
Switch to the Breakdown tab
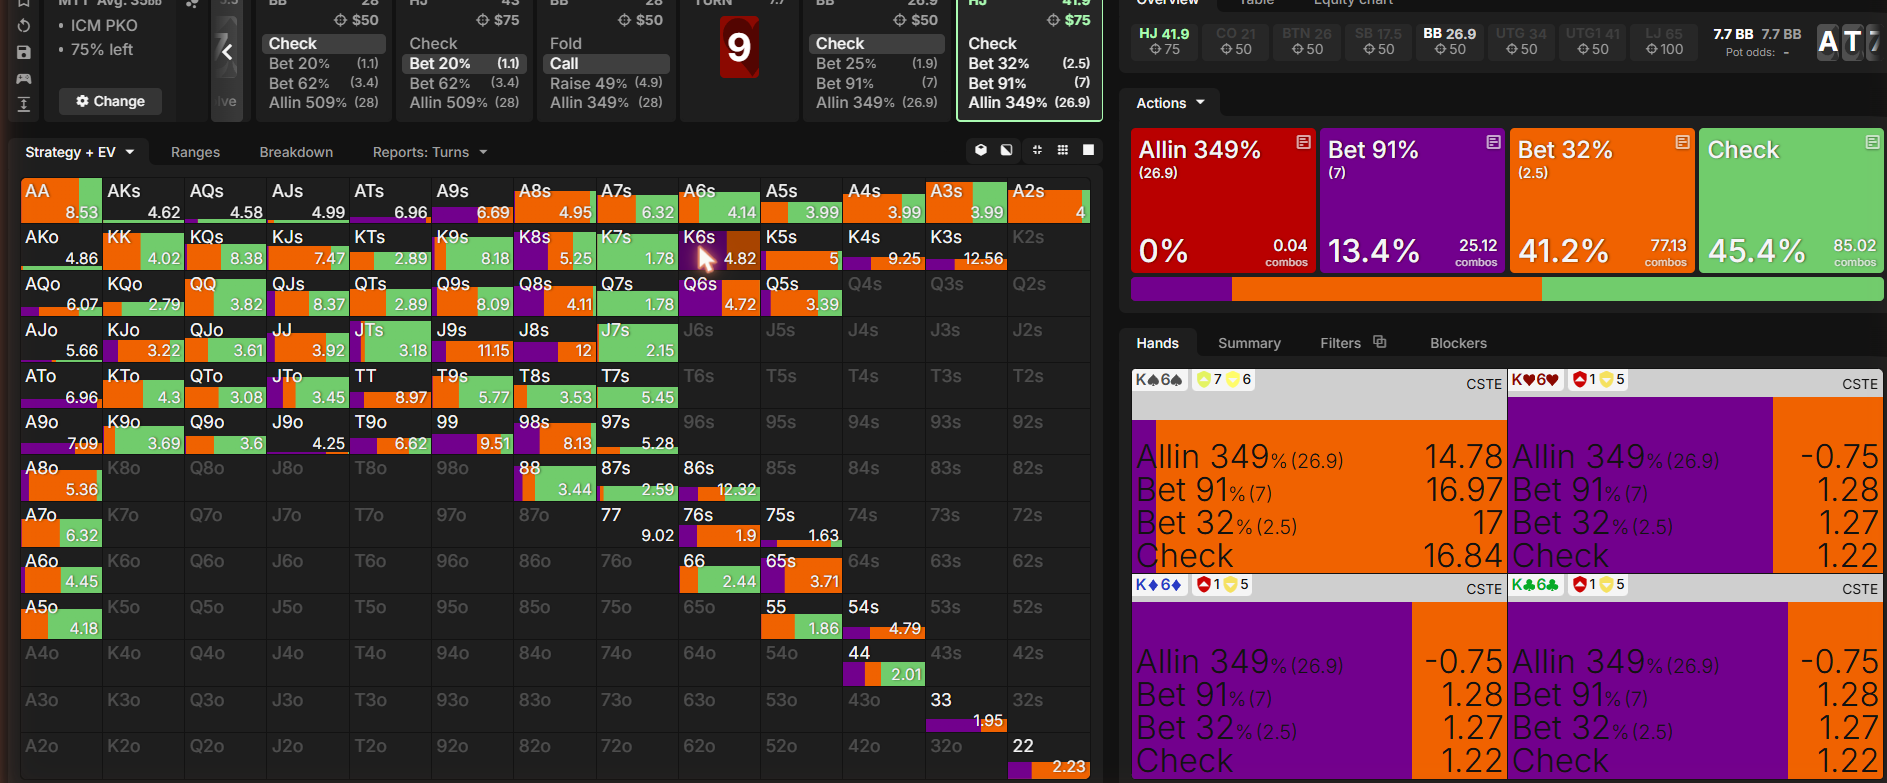point(296,152)
